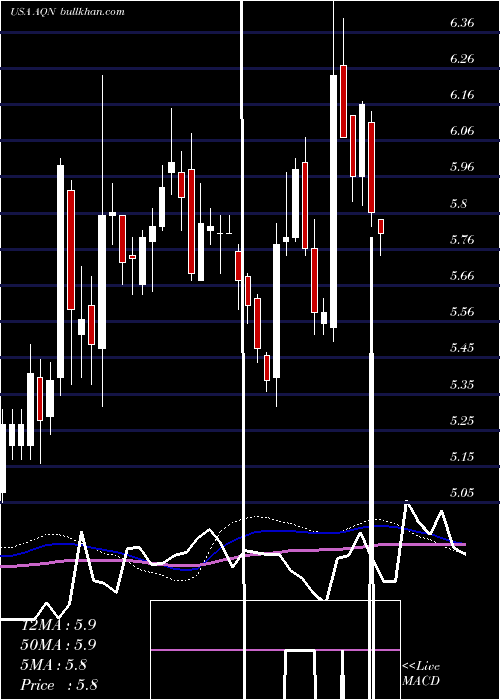Click the 6.06 price axis label

[462, 131]
